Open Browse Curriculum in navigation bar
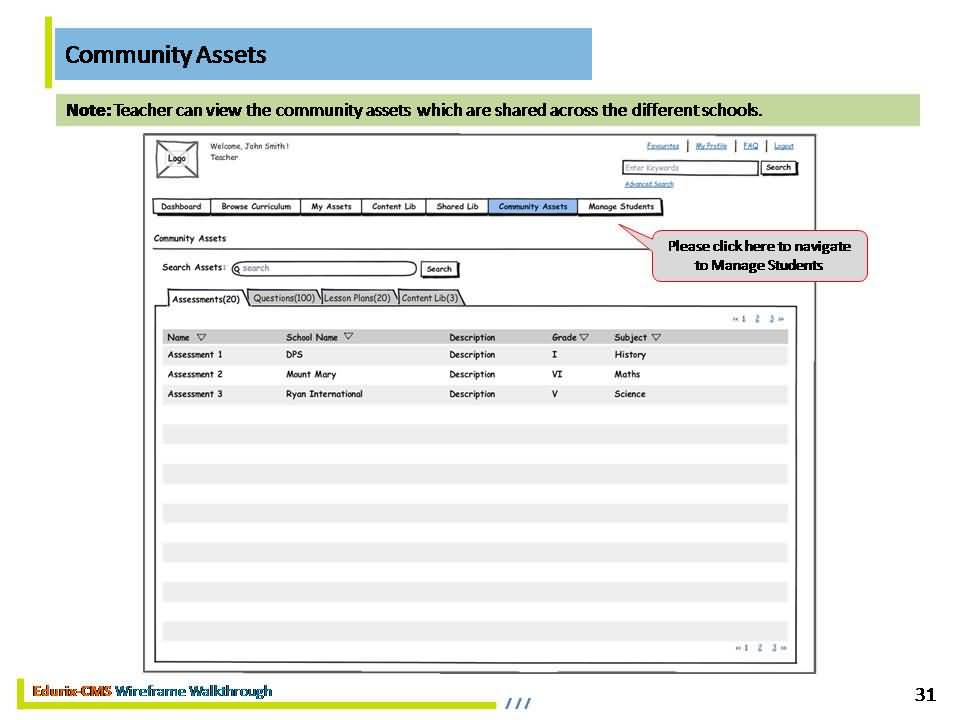 pos(256,207)
